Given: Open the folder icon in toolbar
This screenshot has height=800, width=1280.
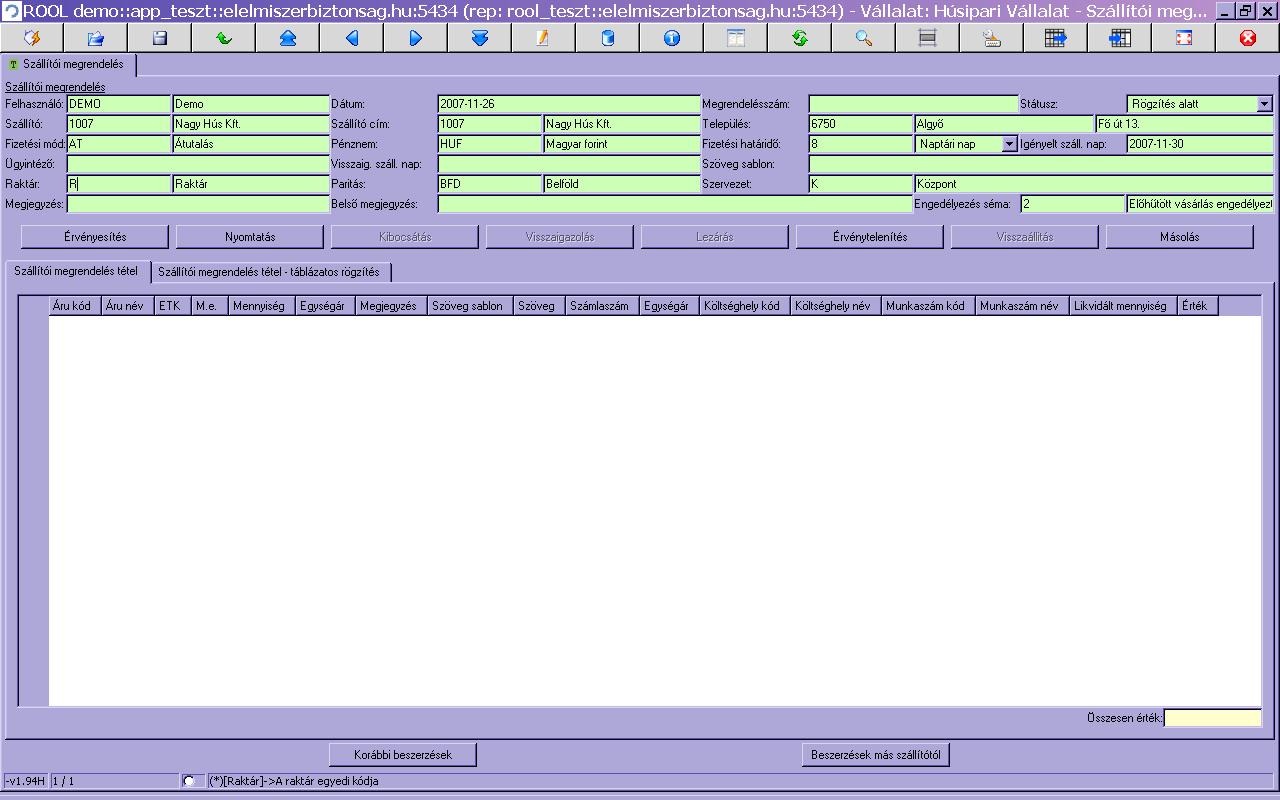Looking at the screenshot, I should click(x=96, y=38).
